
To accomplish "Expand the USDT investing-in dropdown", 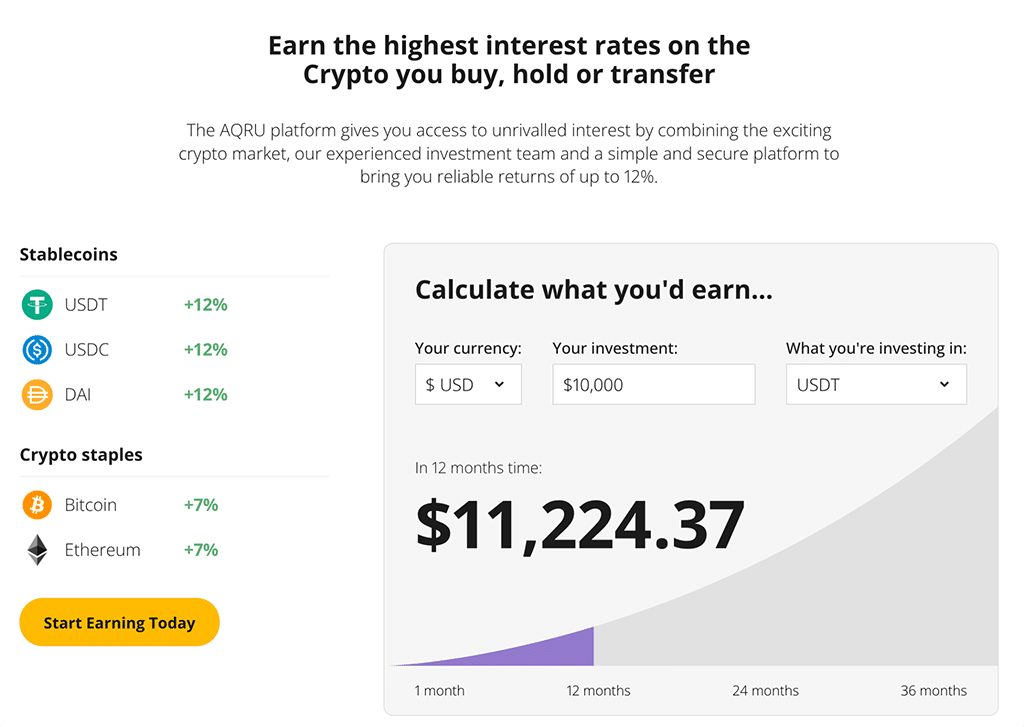I will coord(876,385).
